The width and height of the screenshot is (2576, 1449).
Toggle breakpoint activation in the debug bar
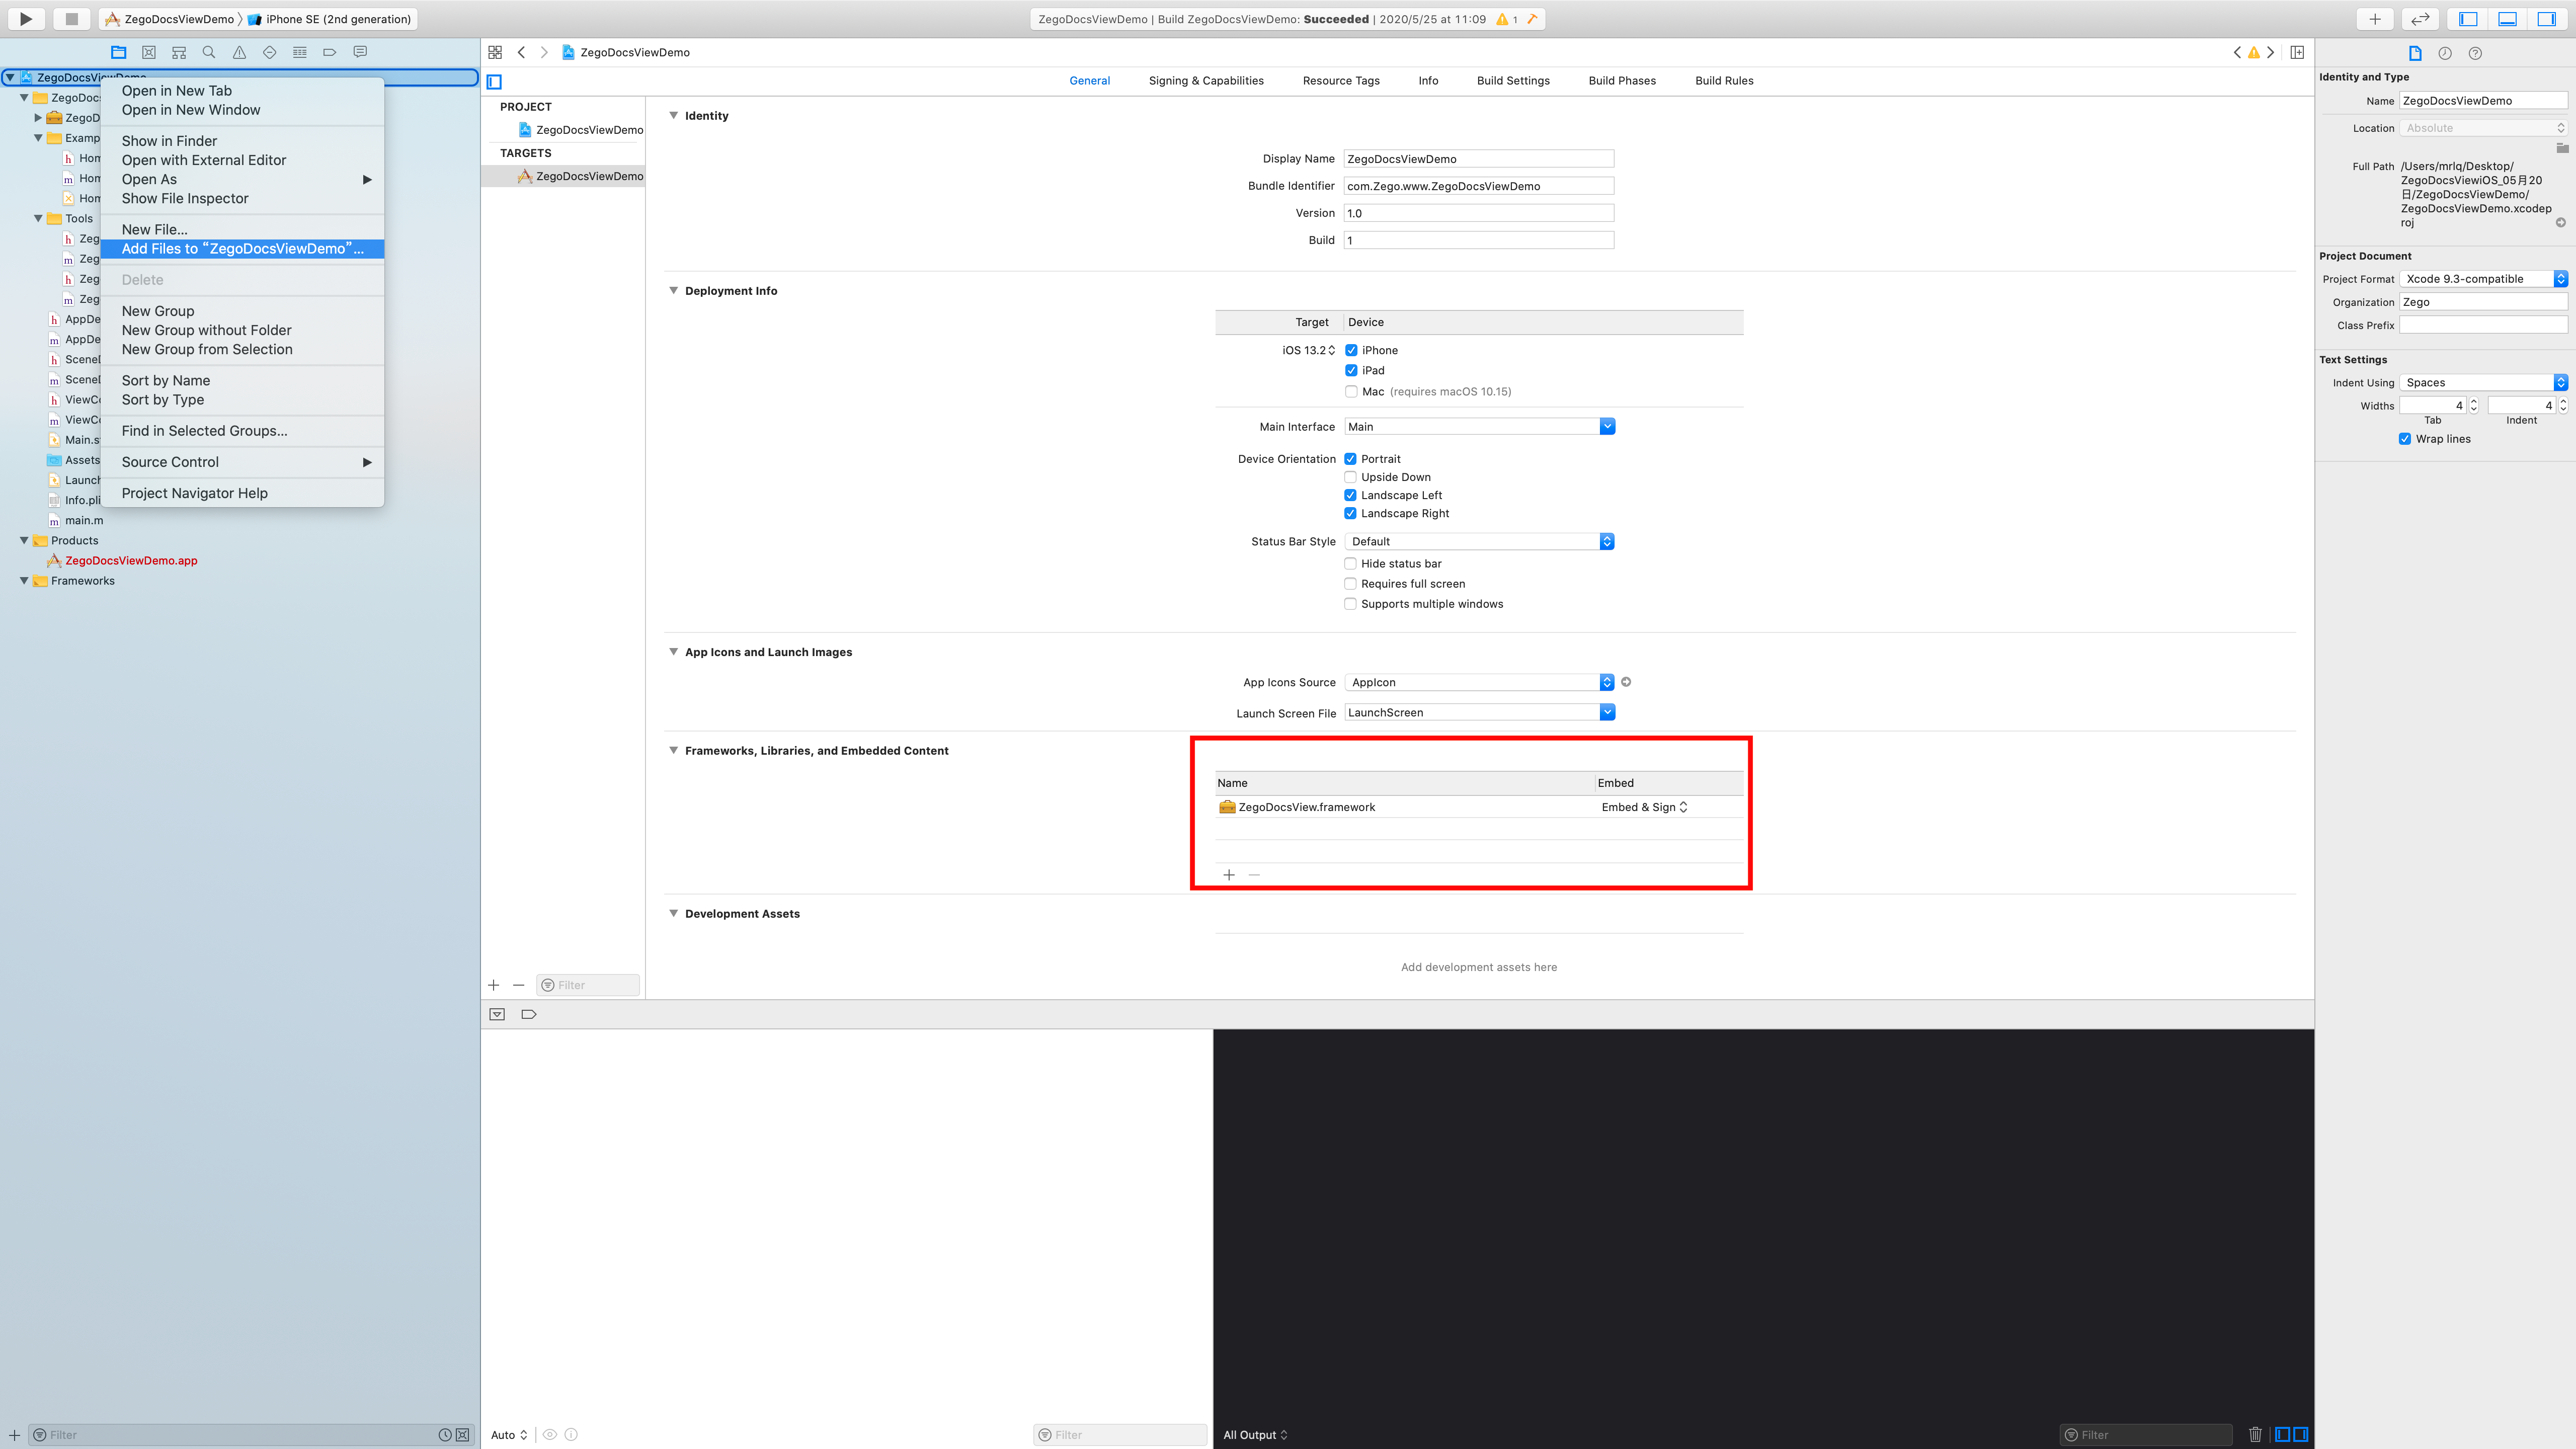(x=529, y=1014)
